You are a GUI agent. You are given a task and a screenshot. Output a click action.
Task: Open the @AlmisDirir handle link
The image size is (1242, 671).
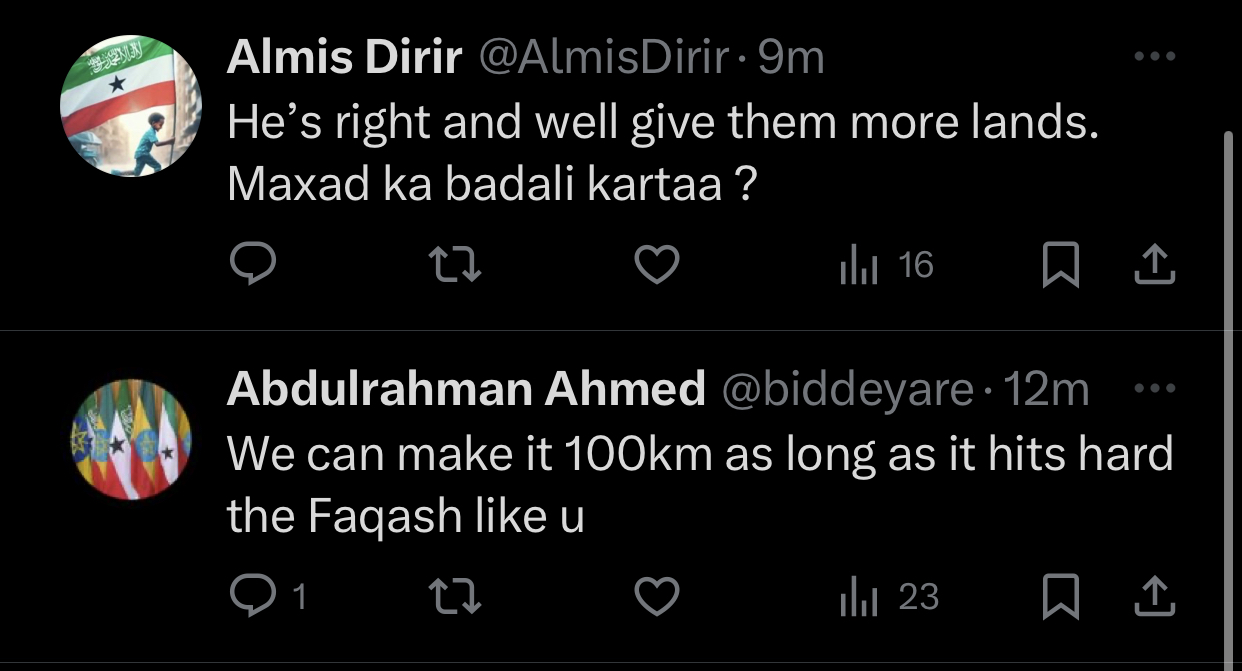[604, 59]
